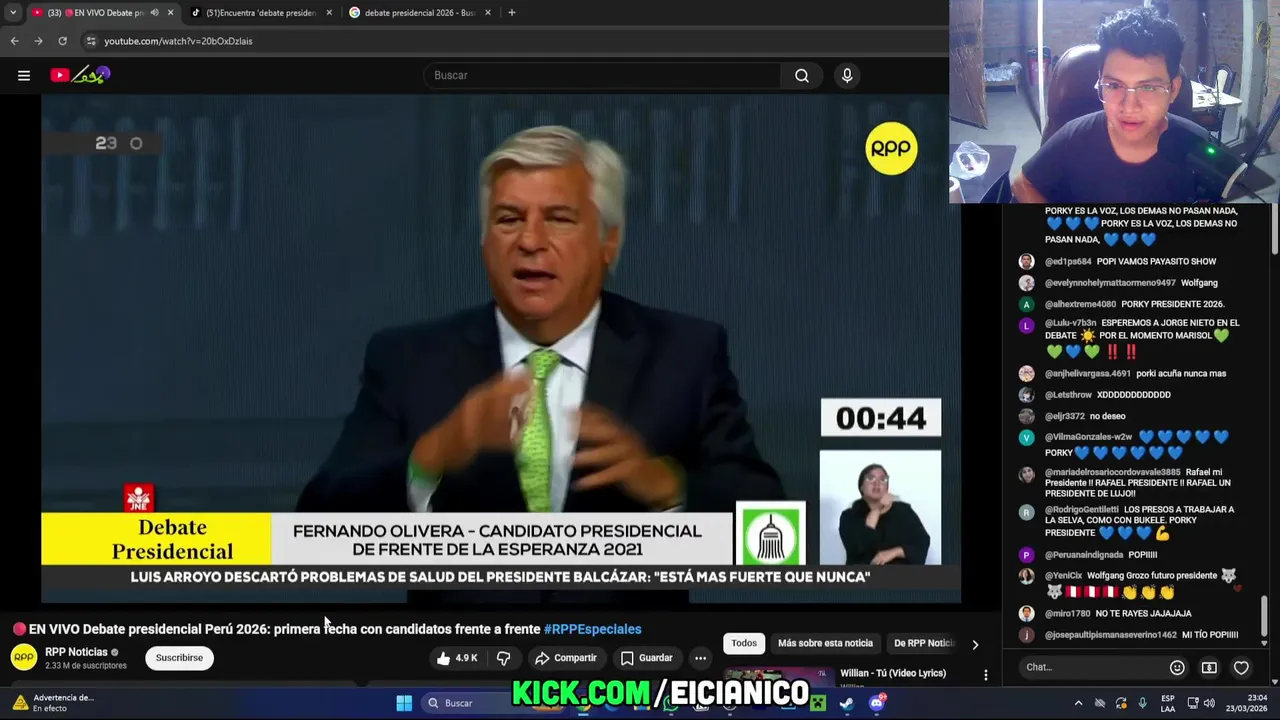Click chat username @YeniCix
Viewport: 1280px width, 720px height.
[x=1063, y=576]
